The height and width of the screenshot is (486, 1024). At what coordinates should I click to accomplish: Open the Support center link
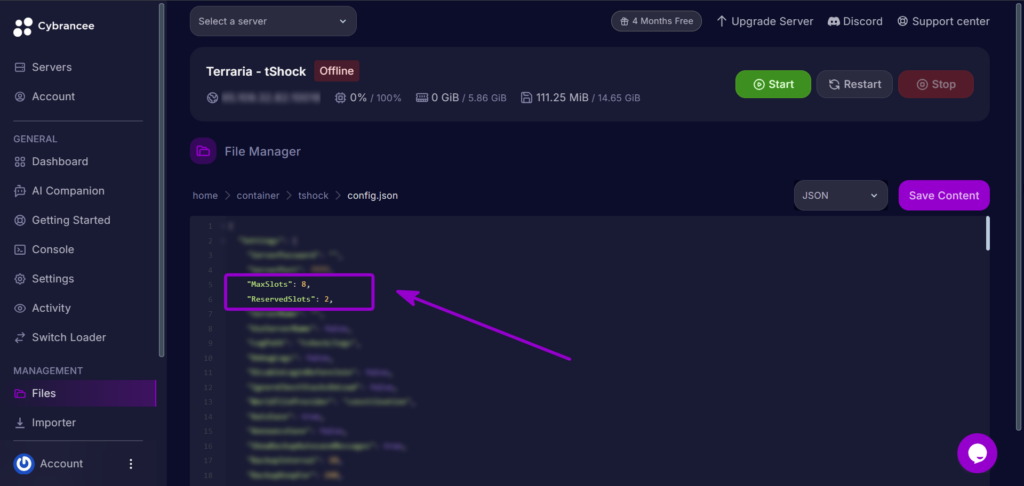point(943,21)
